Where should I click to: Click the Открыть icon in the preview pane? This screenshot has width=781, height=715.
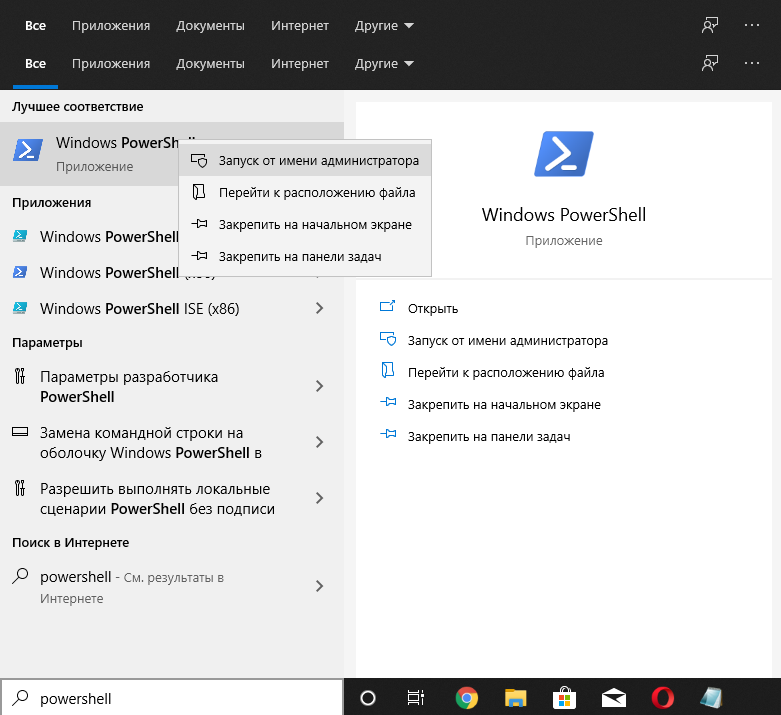[388, 306]
